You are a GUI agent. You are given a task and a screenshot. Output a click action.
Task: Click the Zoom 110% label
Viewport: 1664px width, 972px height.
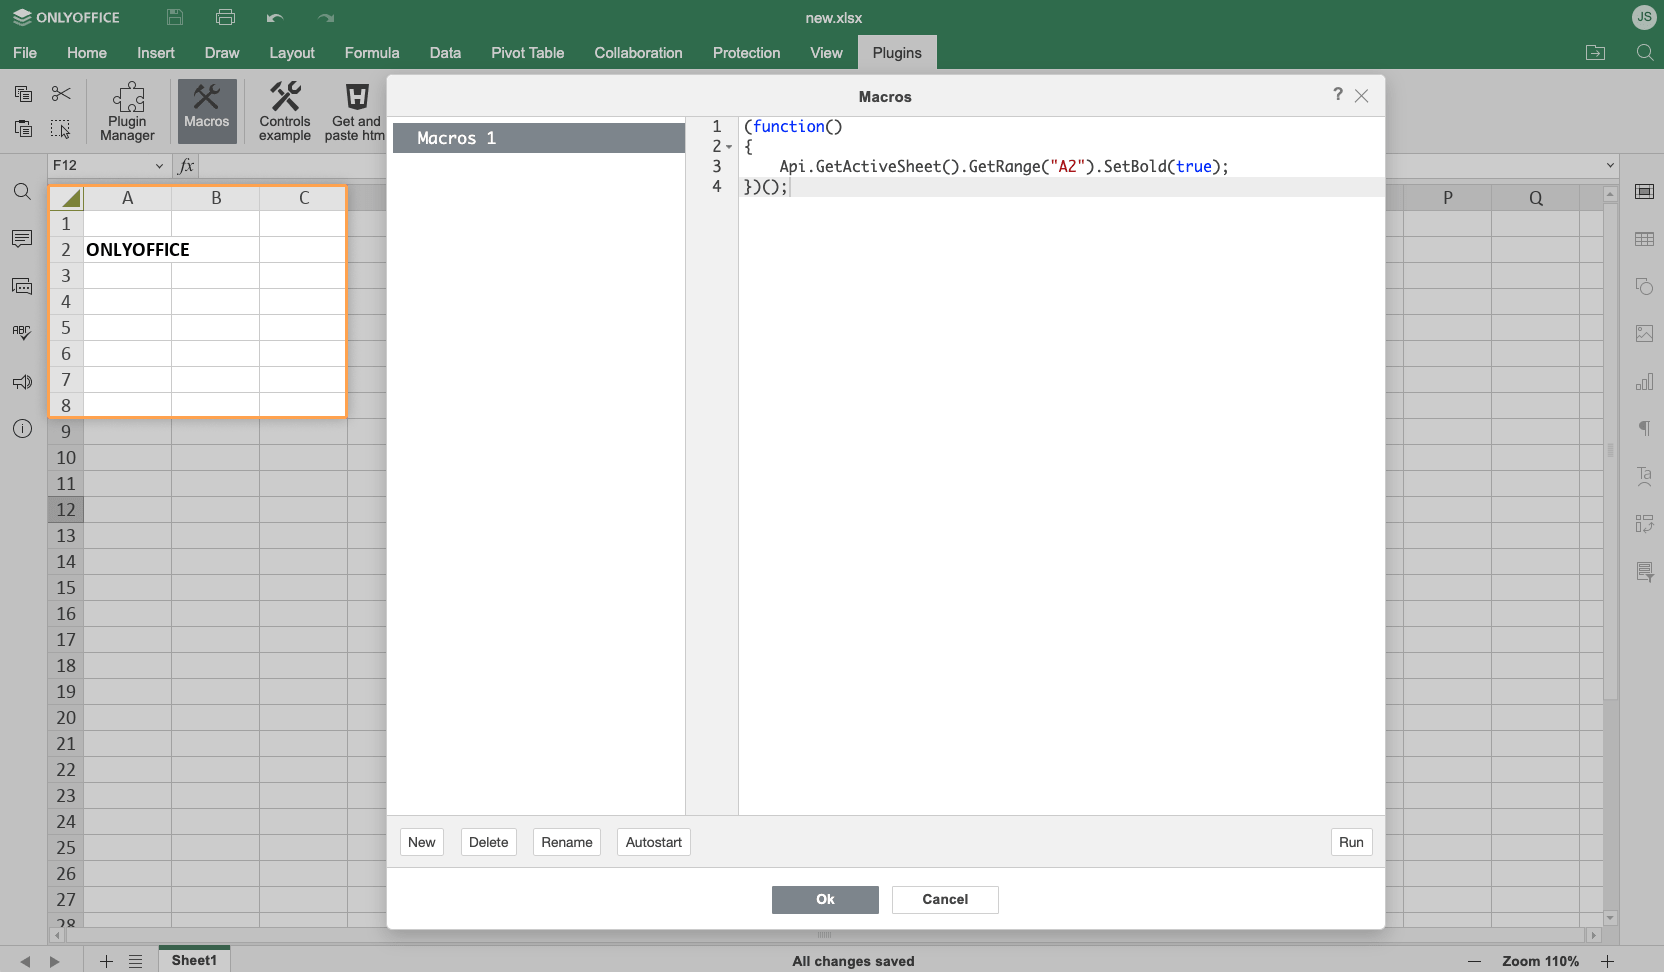[x=1540, y=961]
